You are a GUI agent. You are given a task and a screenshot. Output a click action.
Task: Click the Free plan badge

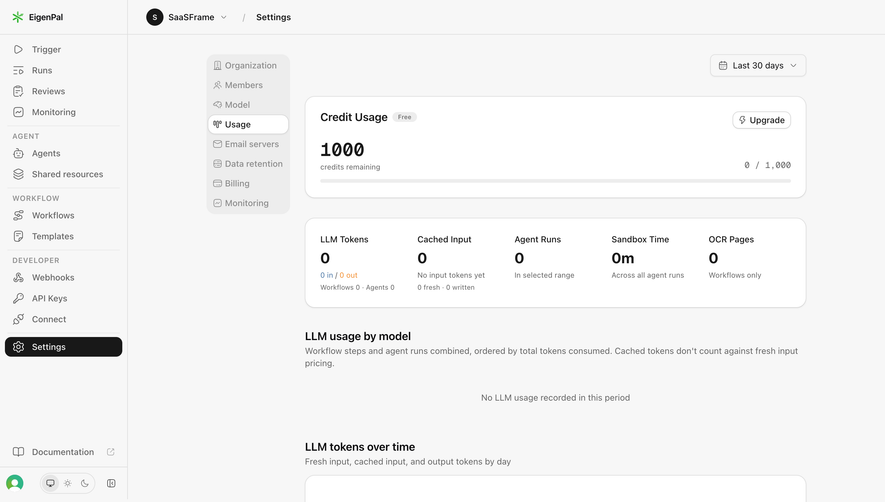(x=404, y=117)
